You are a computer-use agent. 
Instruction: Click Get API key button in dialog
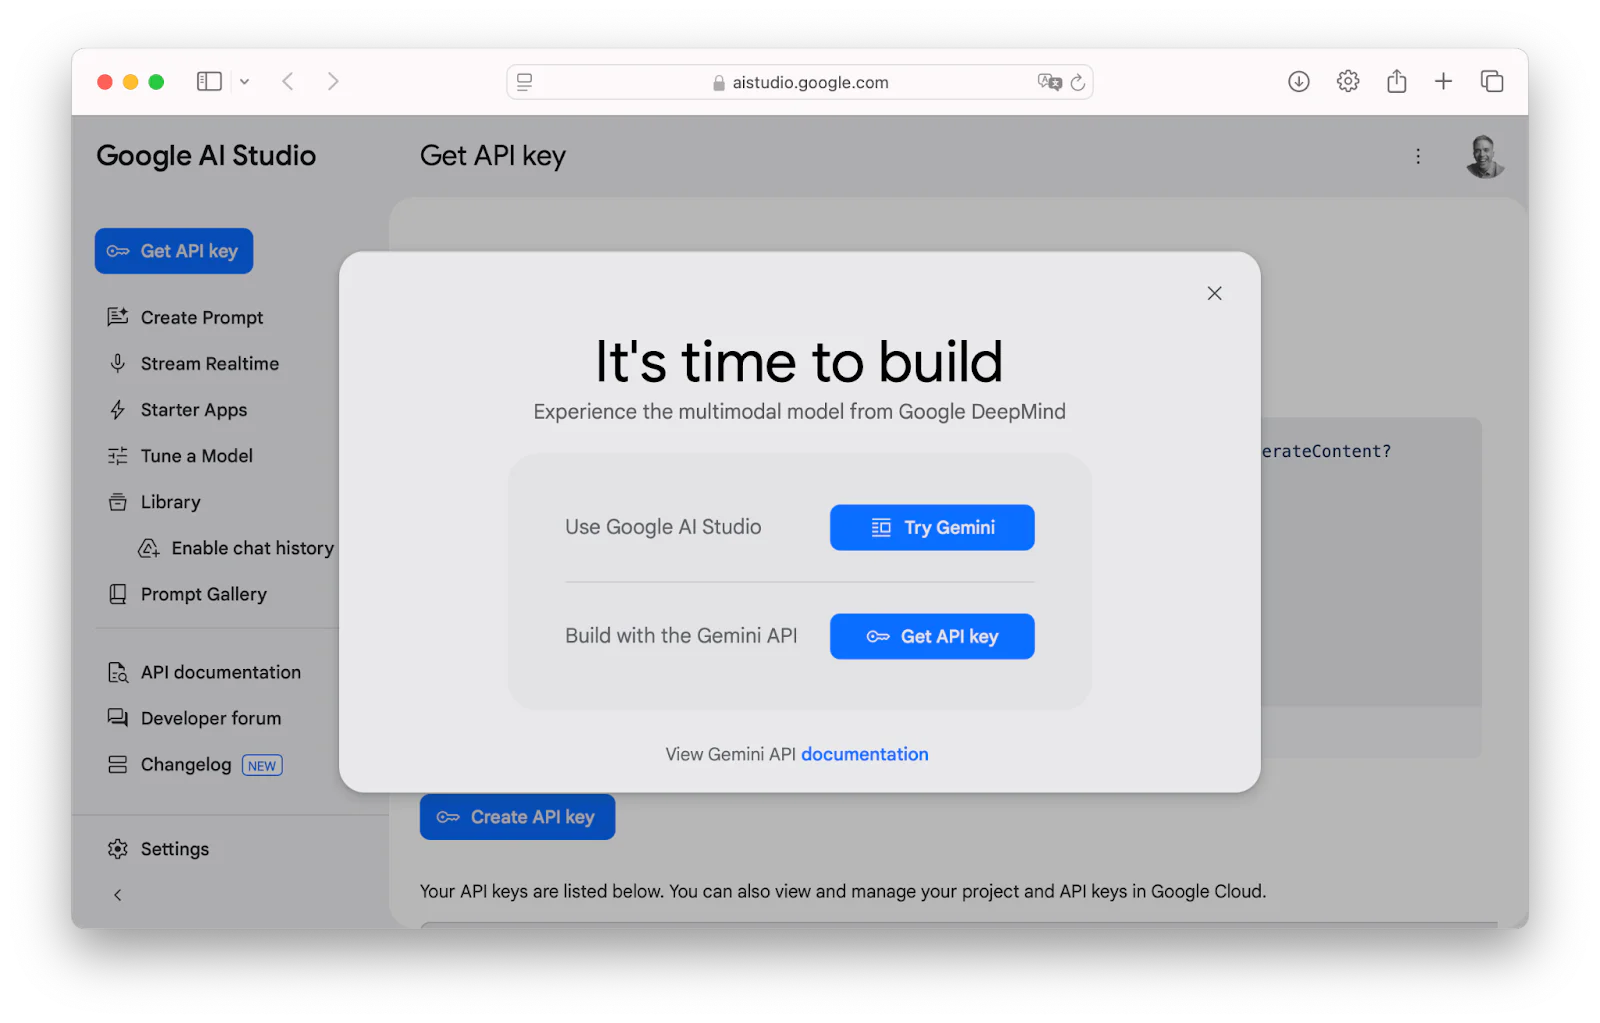(932, 636)
